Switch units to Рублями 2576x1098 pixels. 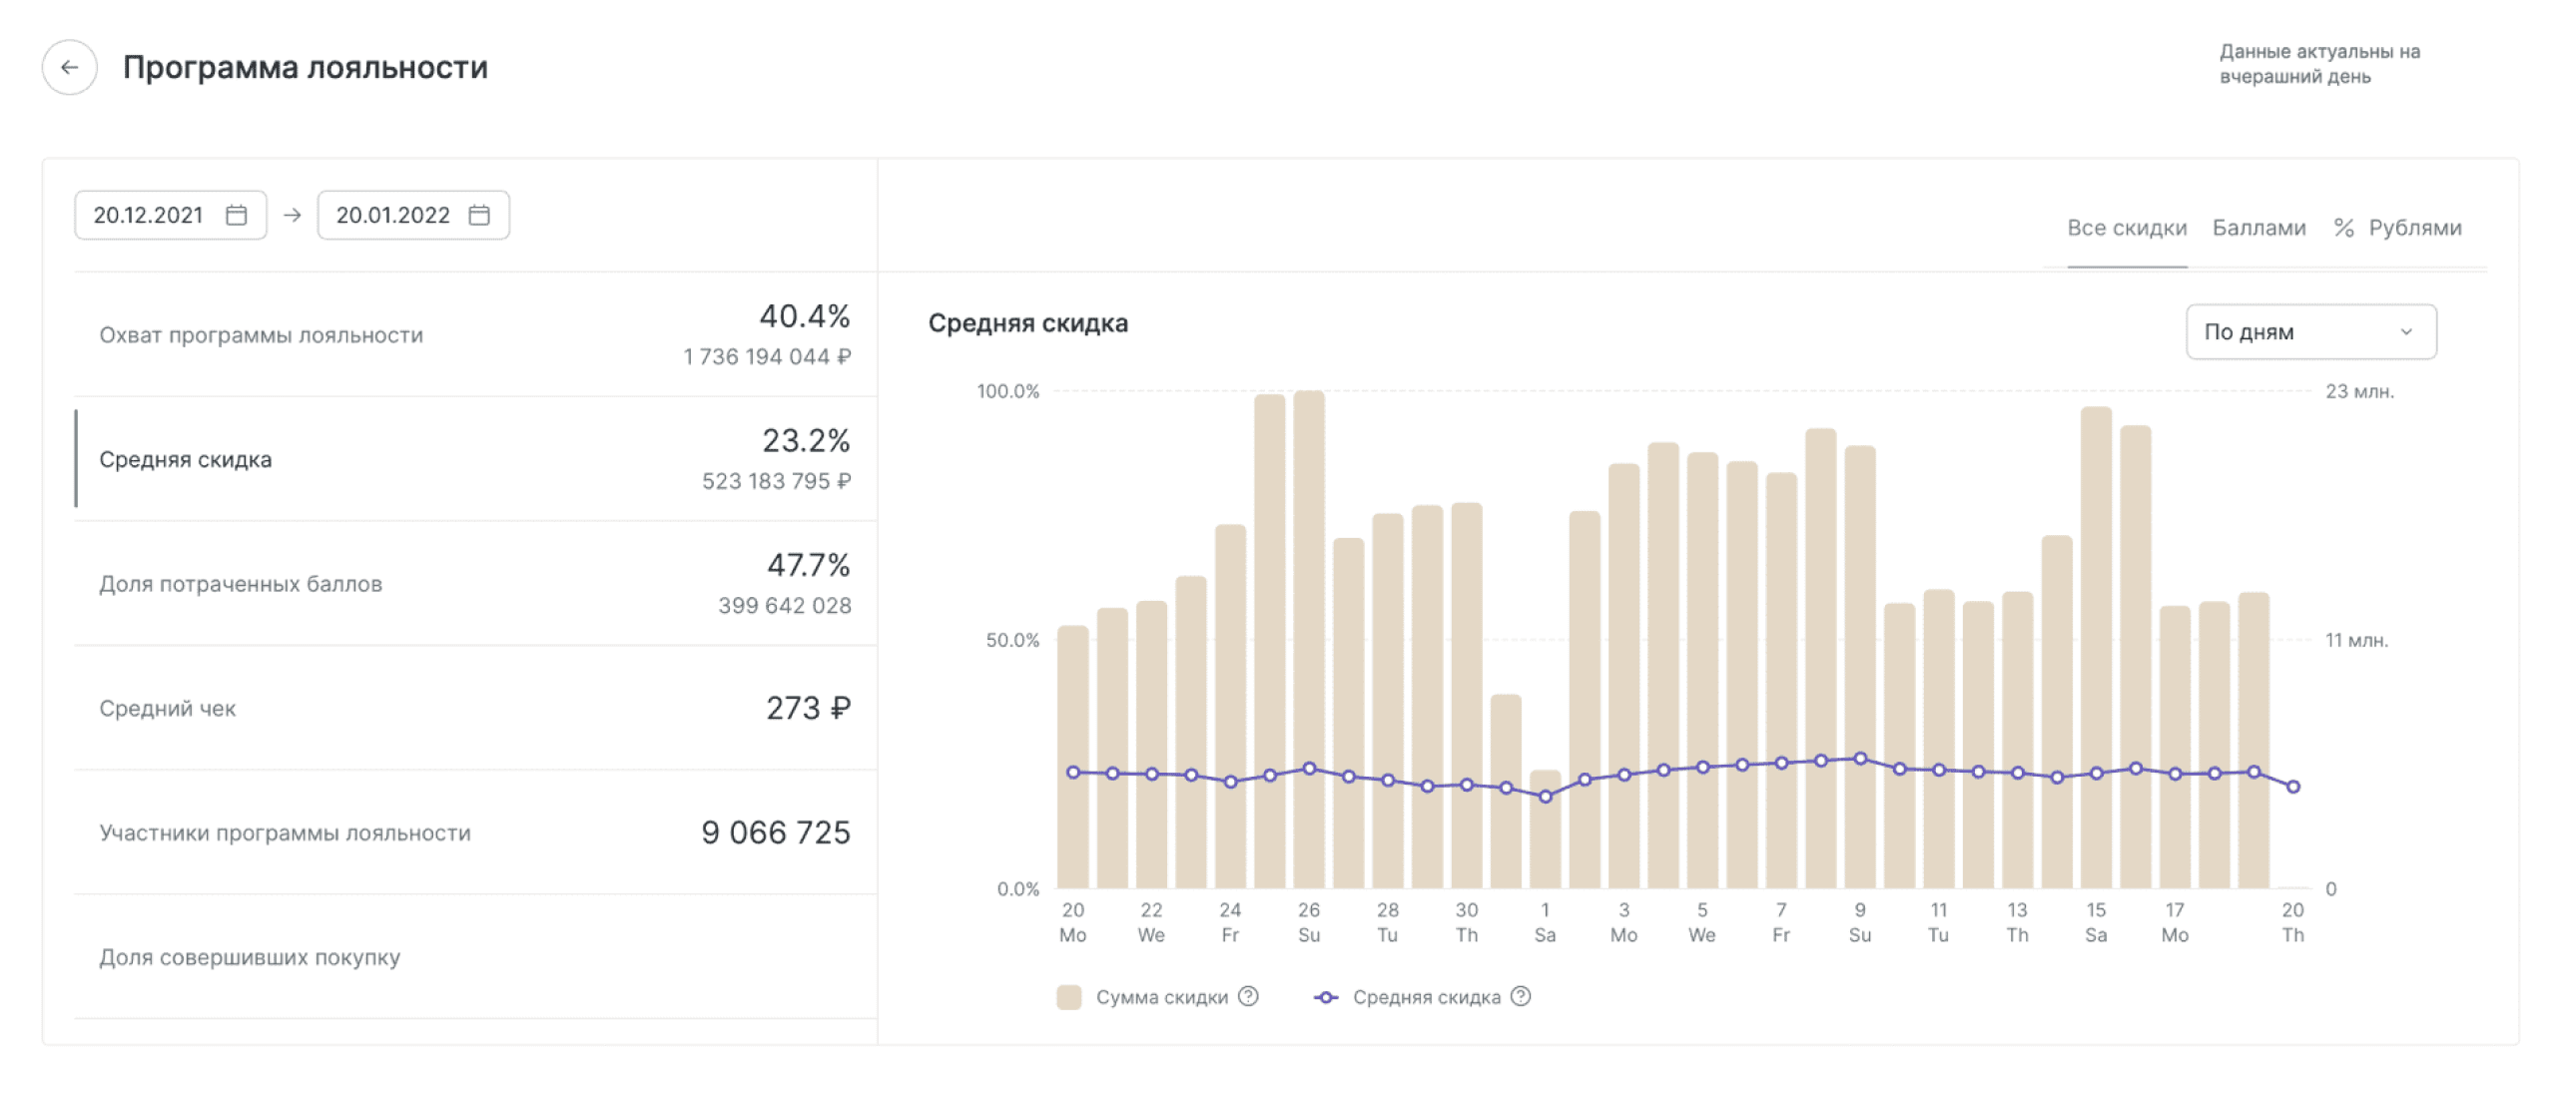tap(2414, 228)
